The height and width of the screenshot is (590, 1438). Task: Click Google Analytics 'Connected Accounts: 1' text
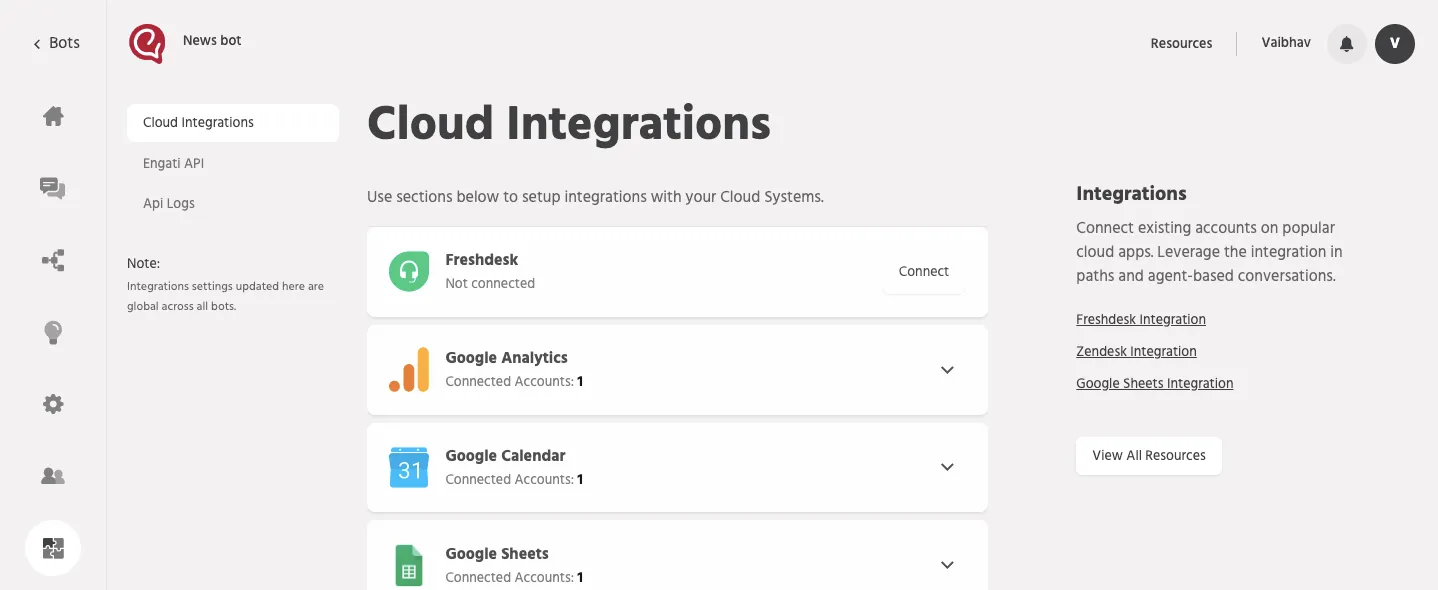[x=514, y=381]
